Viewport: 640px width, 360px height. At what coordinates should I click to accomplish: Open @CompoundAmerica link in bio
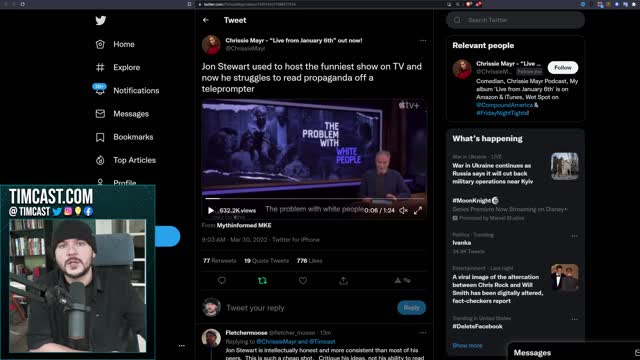[504, 105]
